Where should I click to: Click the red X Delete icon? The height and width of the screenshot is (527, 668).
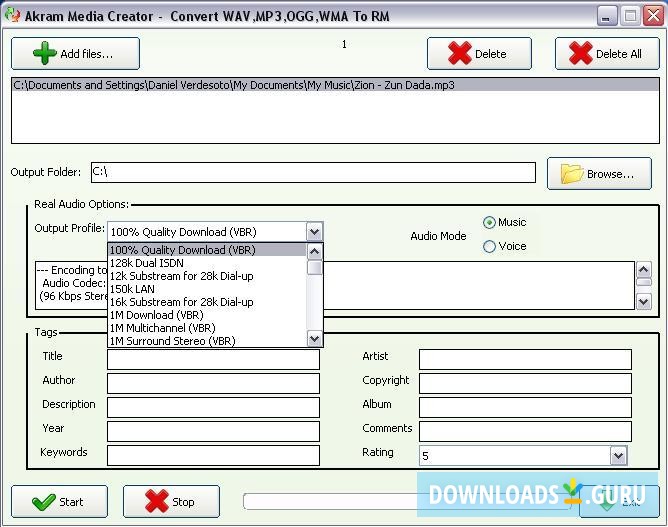459,54
